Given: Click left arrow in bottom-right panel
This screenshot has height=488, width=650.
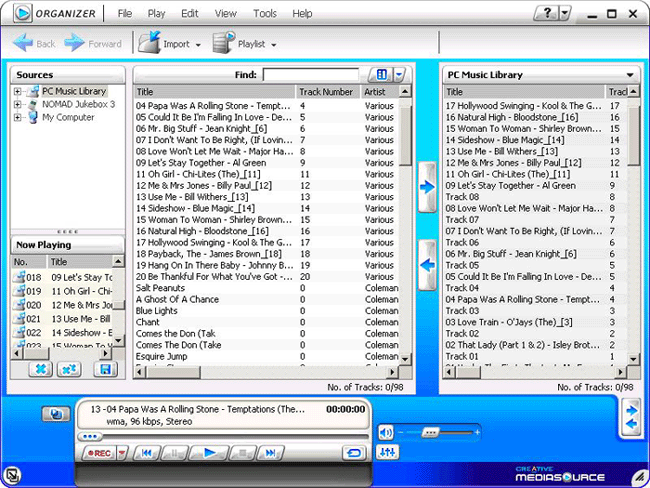Looking at the screenshot, I should pos(632,425).
